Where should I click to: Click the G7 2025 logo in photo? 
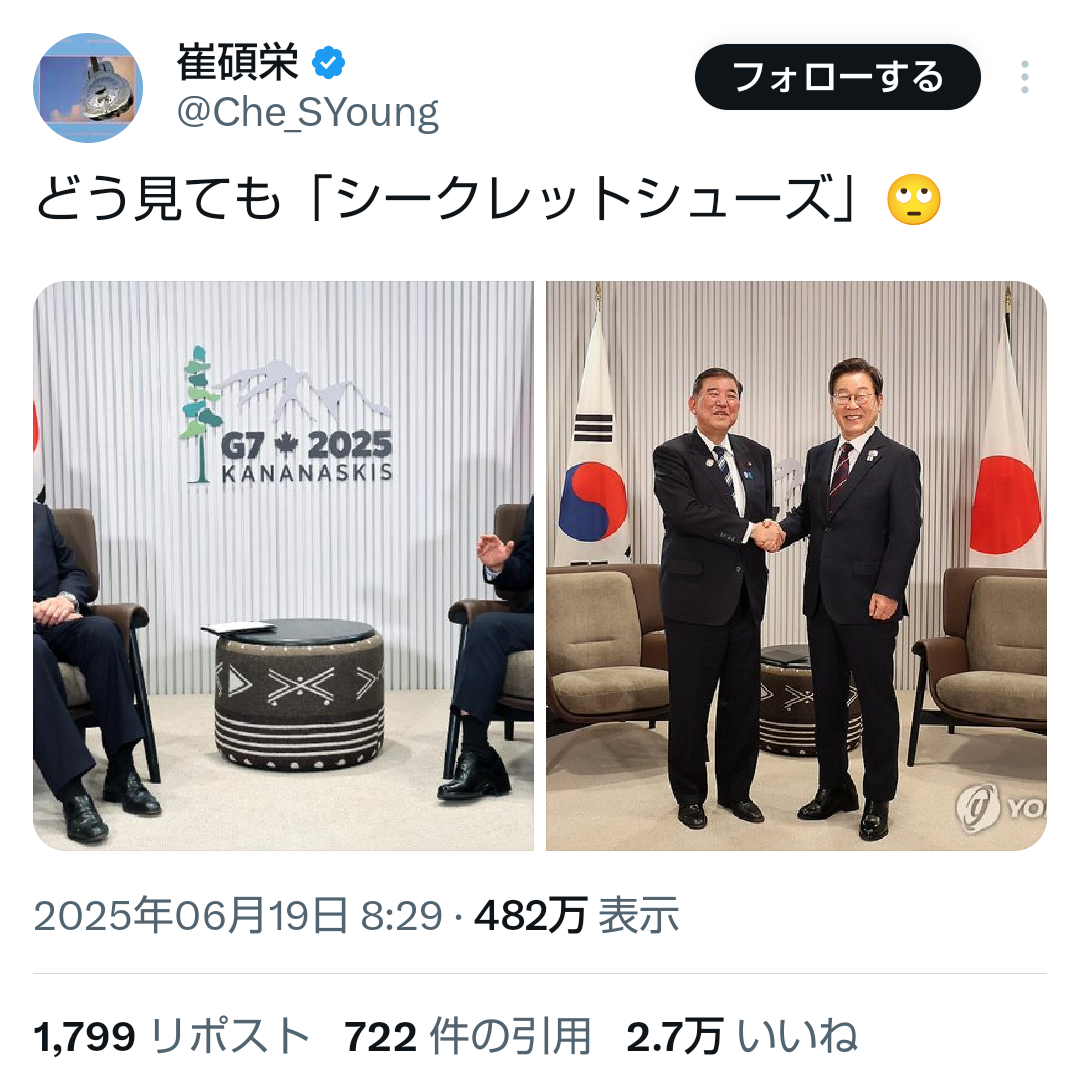coord(287,417)
